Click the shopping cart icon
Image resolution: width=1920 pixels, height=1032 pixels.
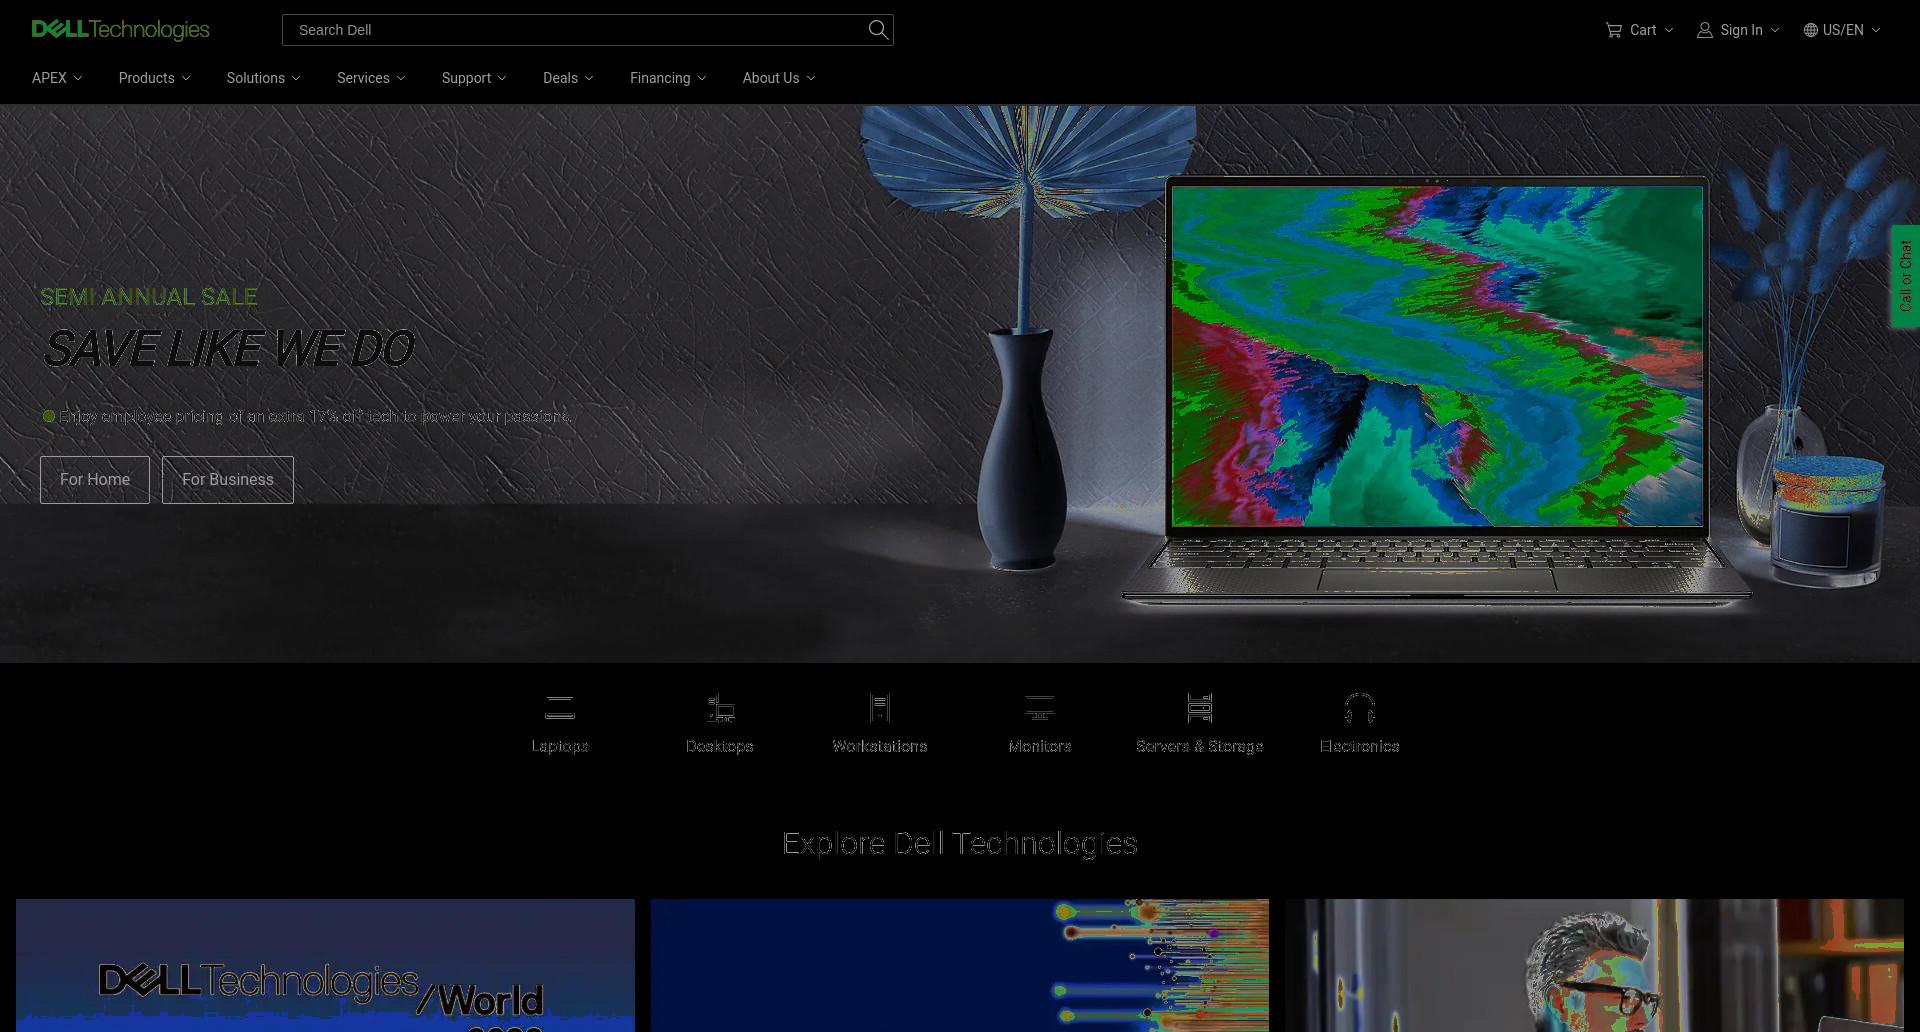pyautogui.click(x=1614, y=30)
